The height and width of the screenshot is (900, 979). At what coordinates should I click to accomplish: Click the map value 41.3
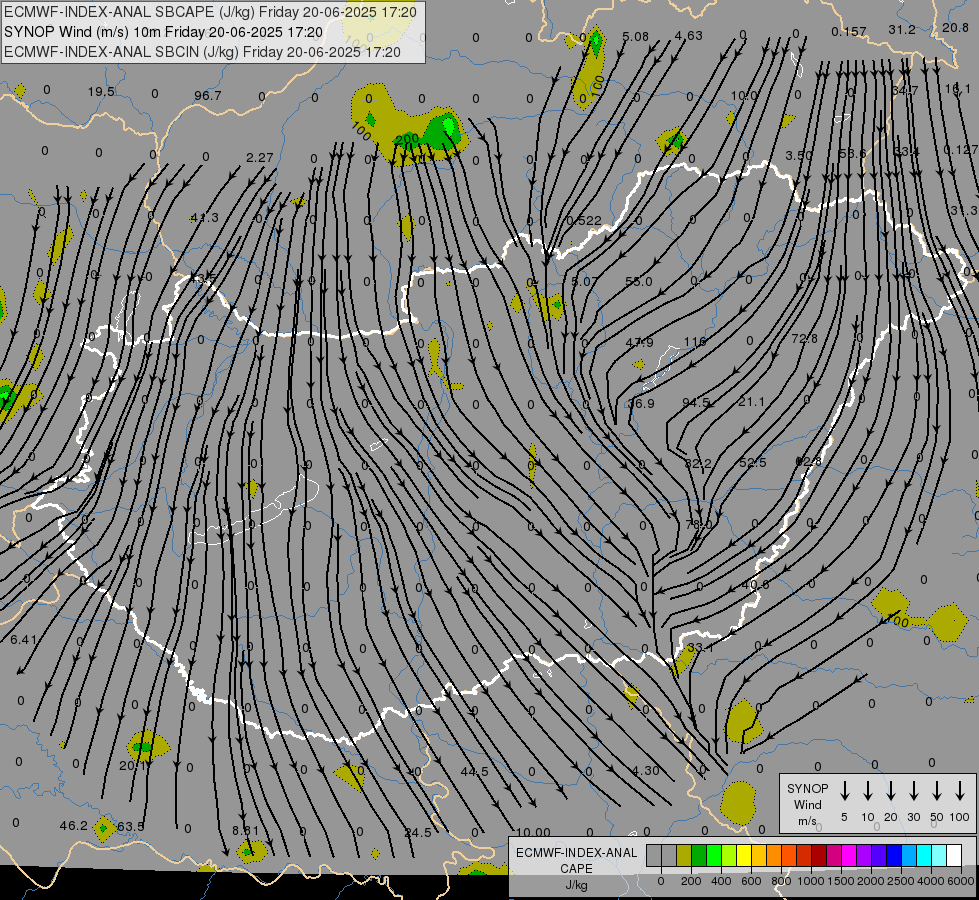coord(205,218)
